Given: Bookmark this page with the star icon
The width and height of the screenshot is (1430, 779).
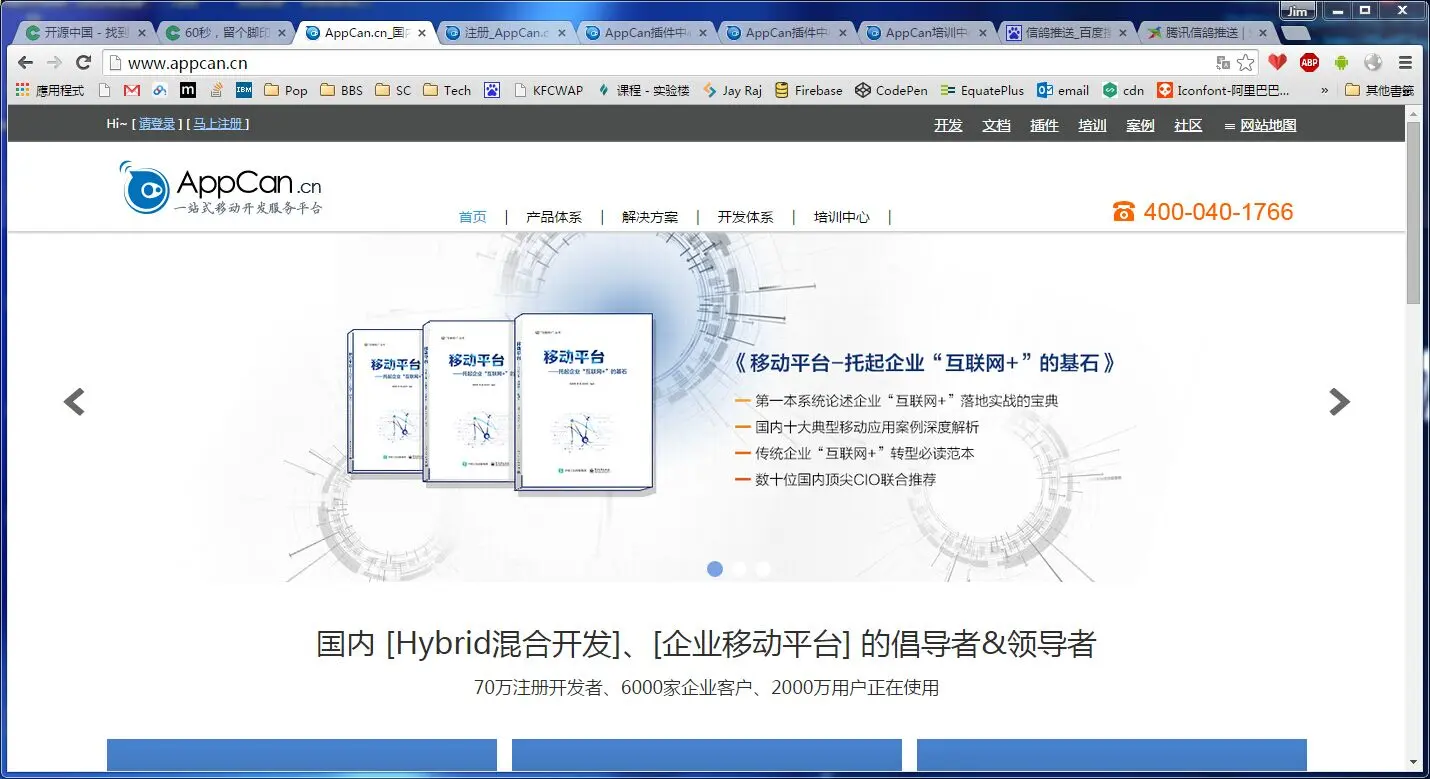Looking at the screenshot, I should click(x=1245, y=62).
